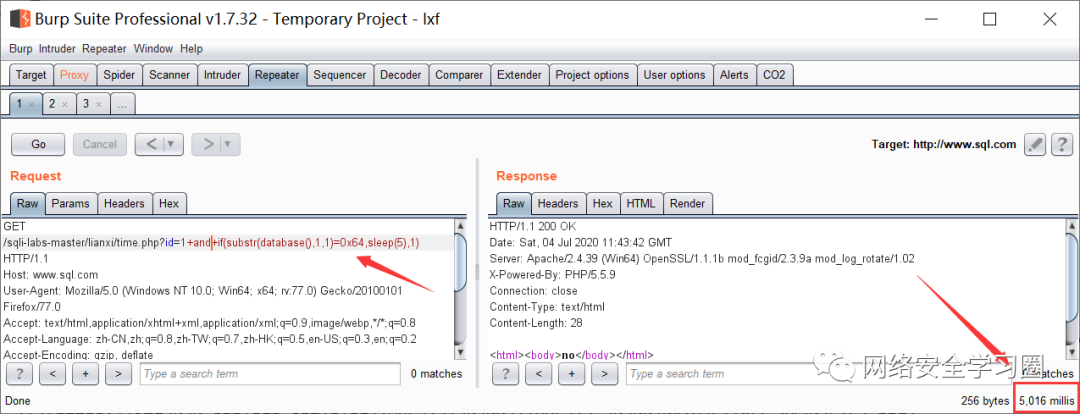Viewport: 1080px width, 414px height.
Task: Click the request search plus options button
Action: click(85, 374)
